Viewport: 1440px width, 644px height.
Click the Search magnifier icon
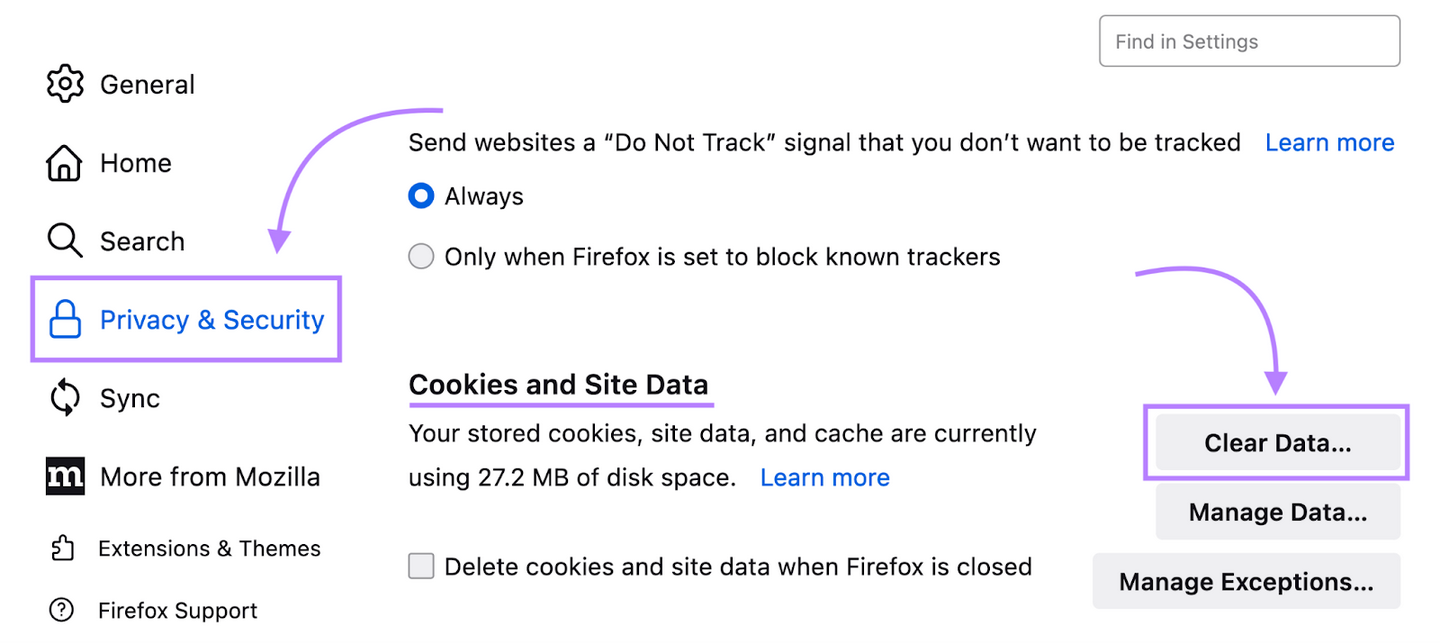(x=65, y=241)
